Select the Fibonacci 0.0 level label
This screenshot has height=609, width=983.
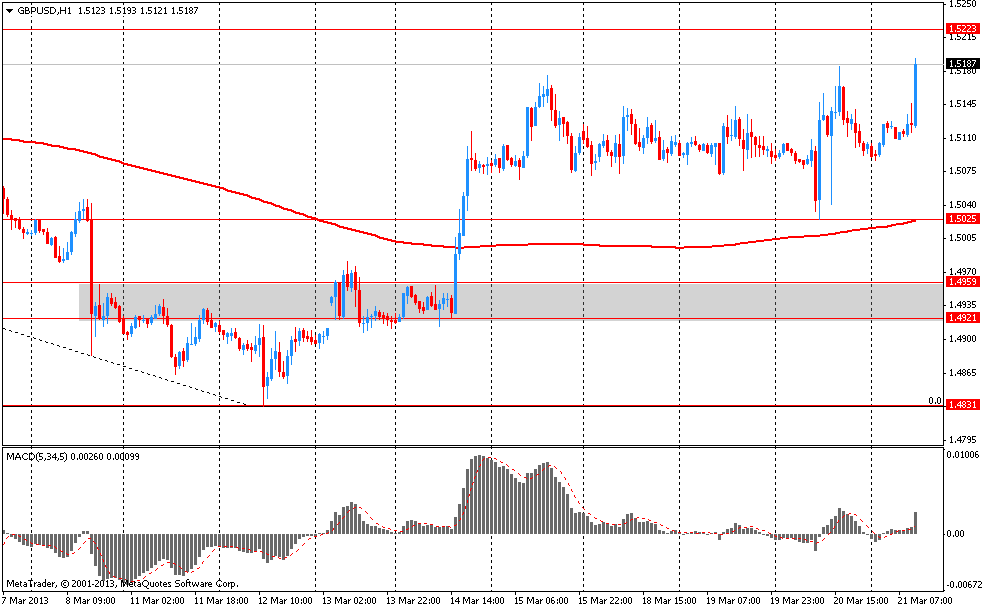coord(935,401)
